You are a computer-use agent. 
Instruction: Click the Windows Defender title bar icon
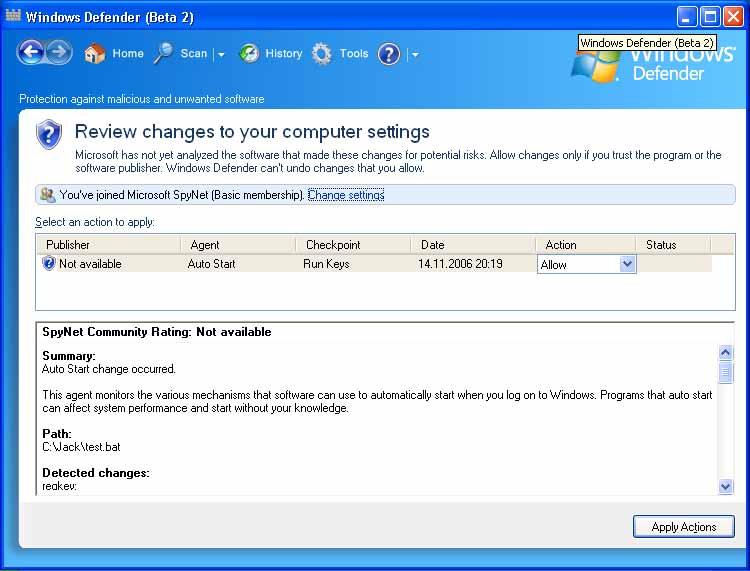[x=13, y=15]
